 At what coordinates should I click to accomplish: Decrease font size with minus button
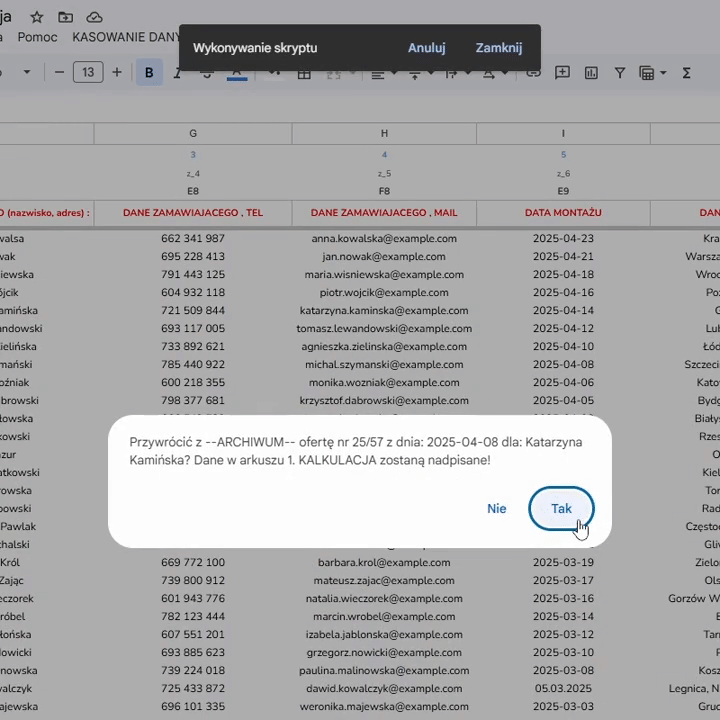point(59,72)
